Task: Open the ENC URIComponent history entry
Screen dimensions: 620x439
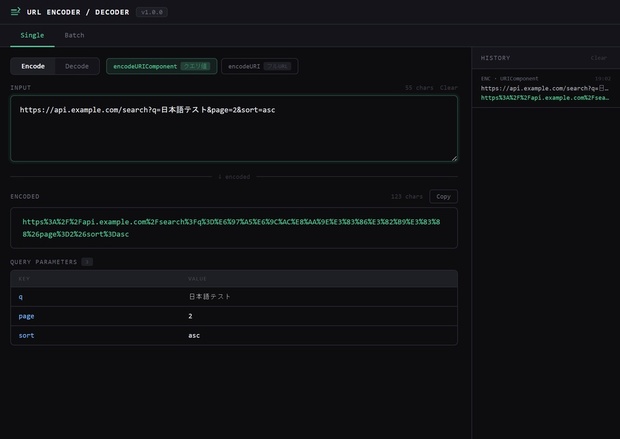Action: (x=546, y=88)
